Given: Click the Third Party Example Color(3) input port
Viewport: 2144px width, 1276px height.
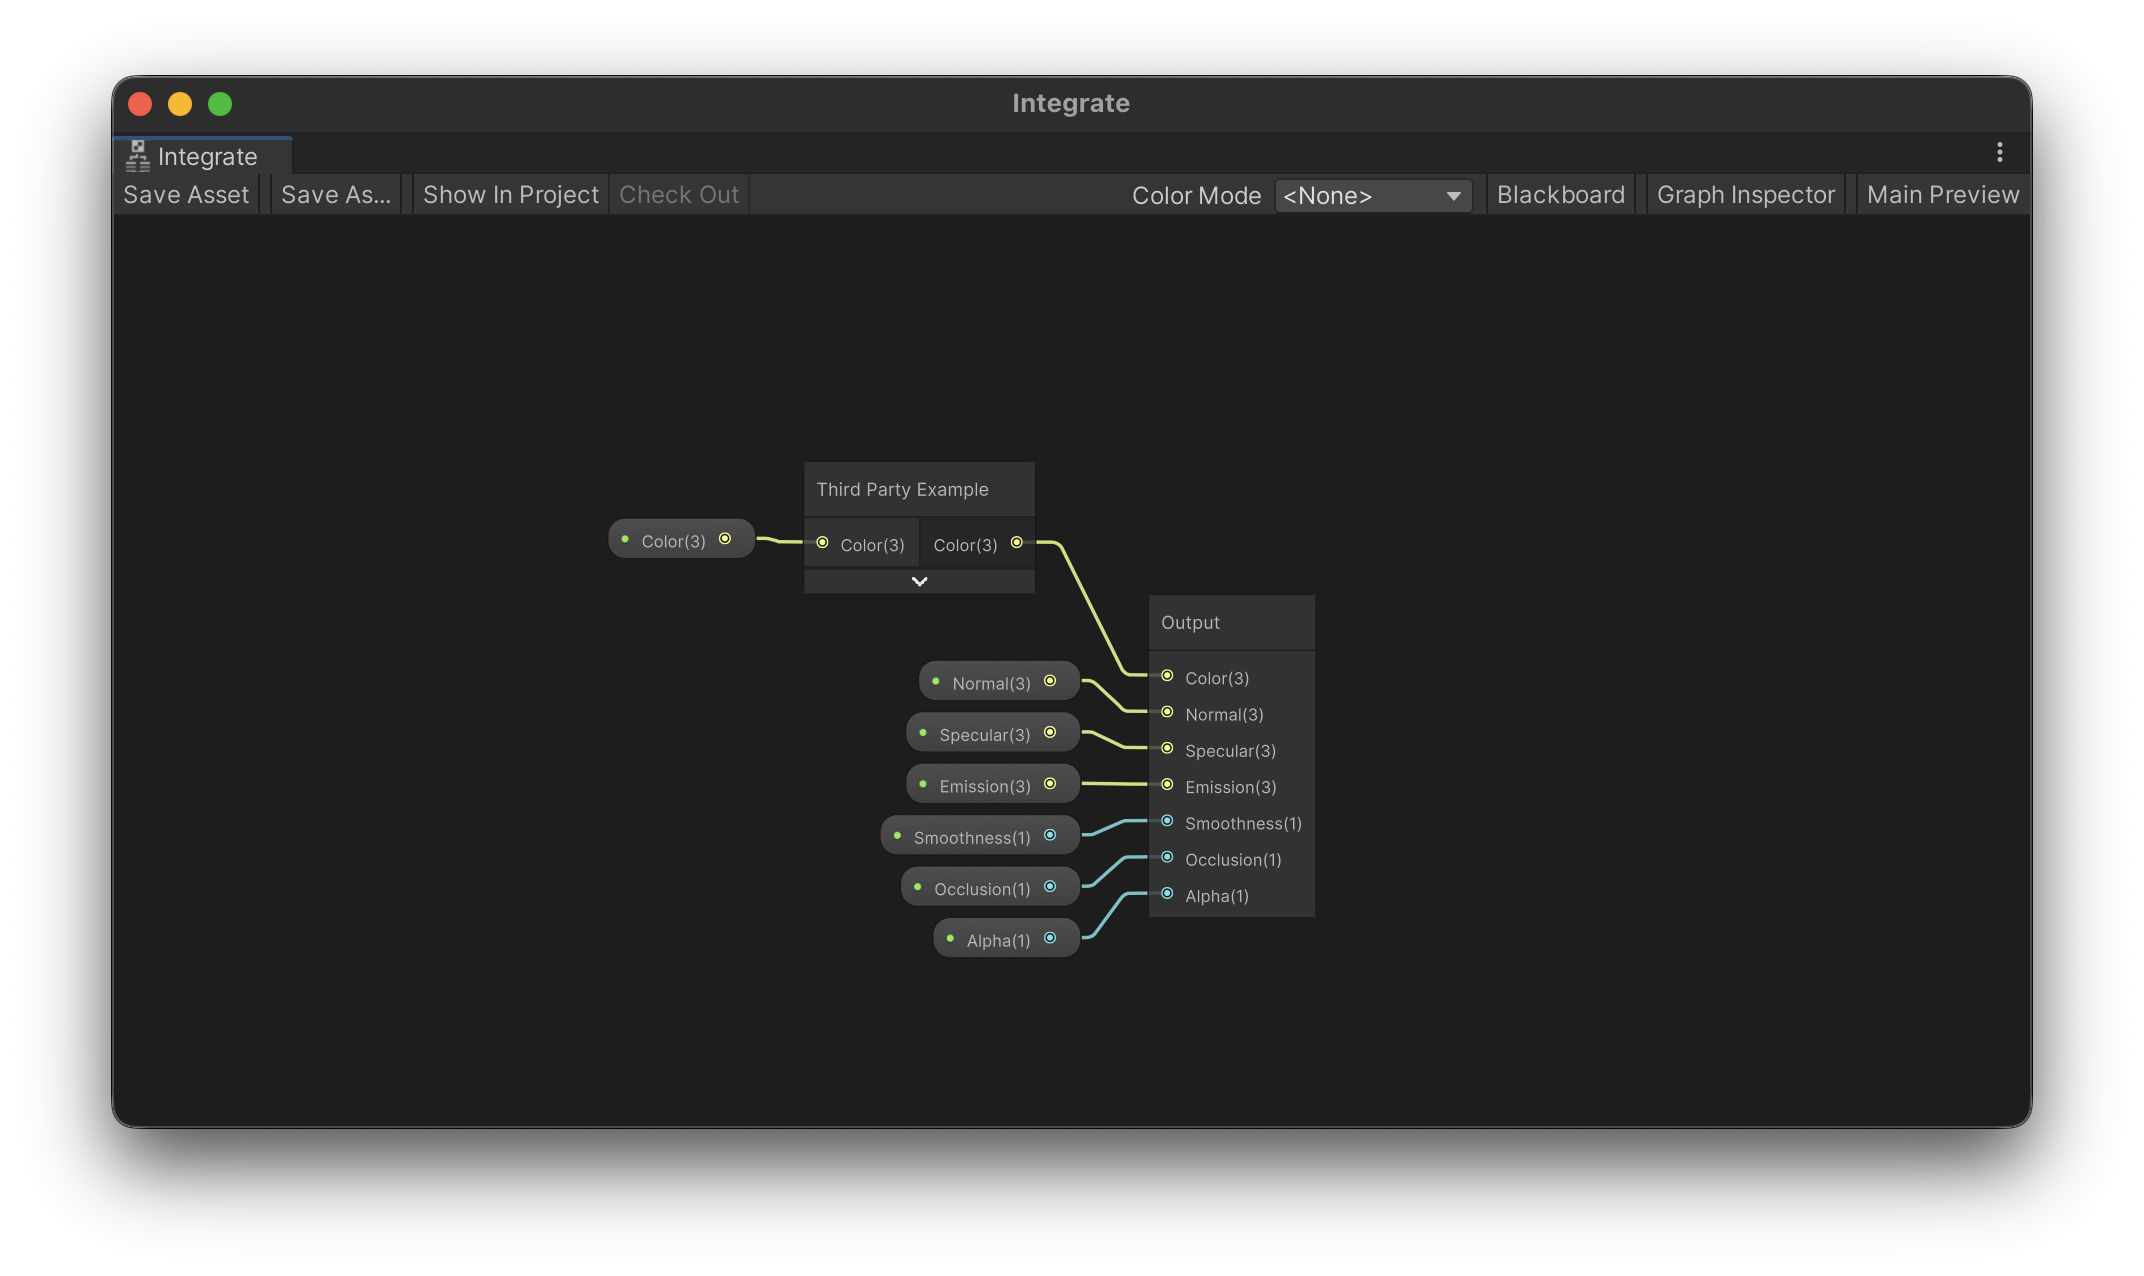Looking at the screenshot, I should tap(822, 543).
